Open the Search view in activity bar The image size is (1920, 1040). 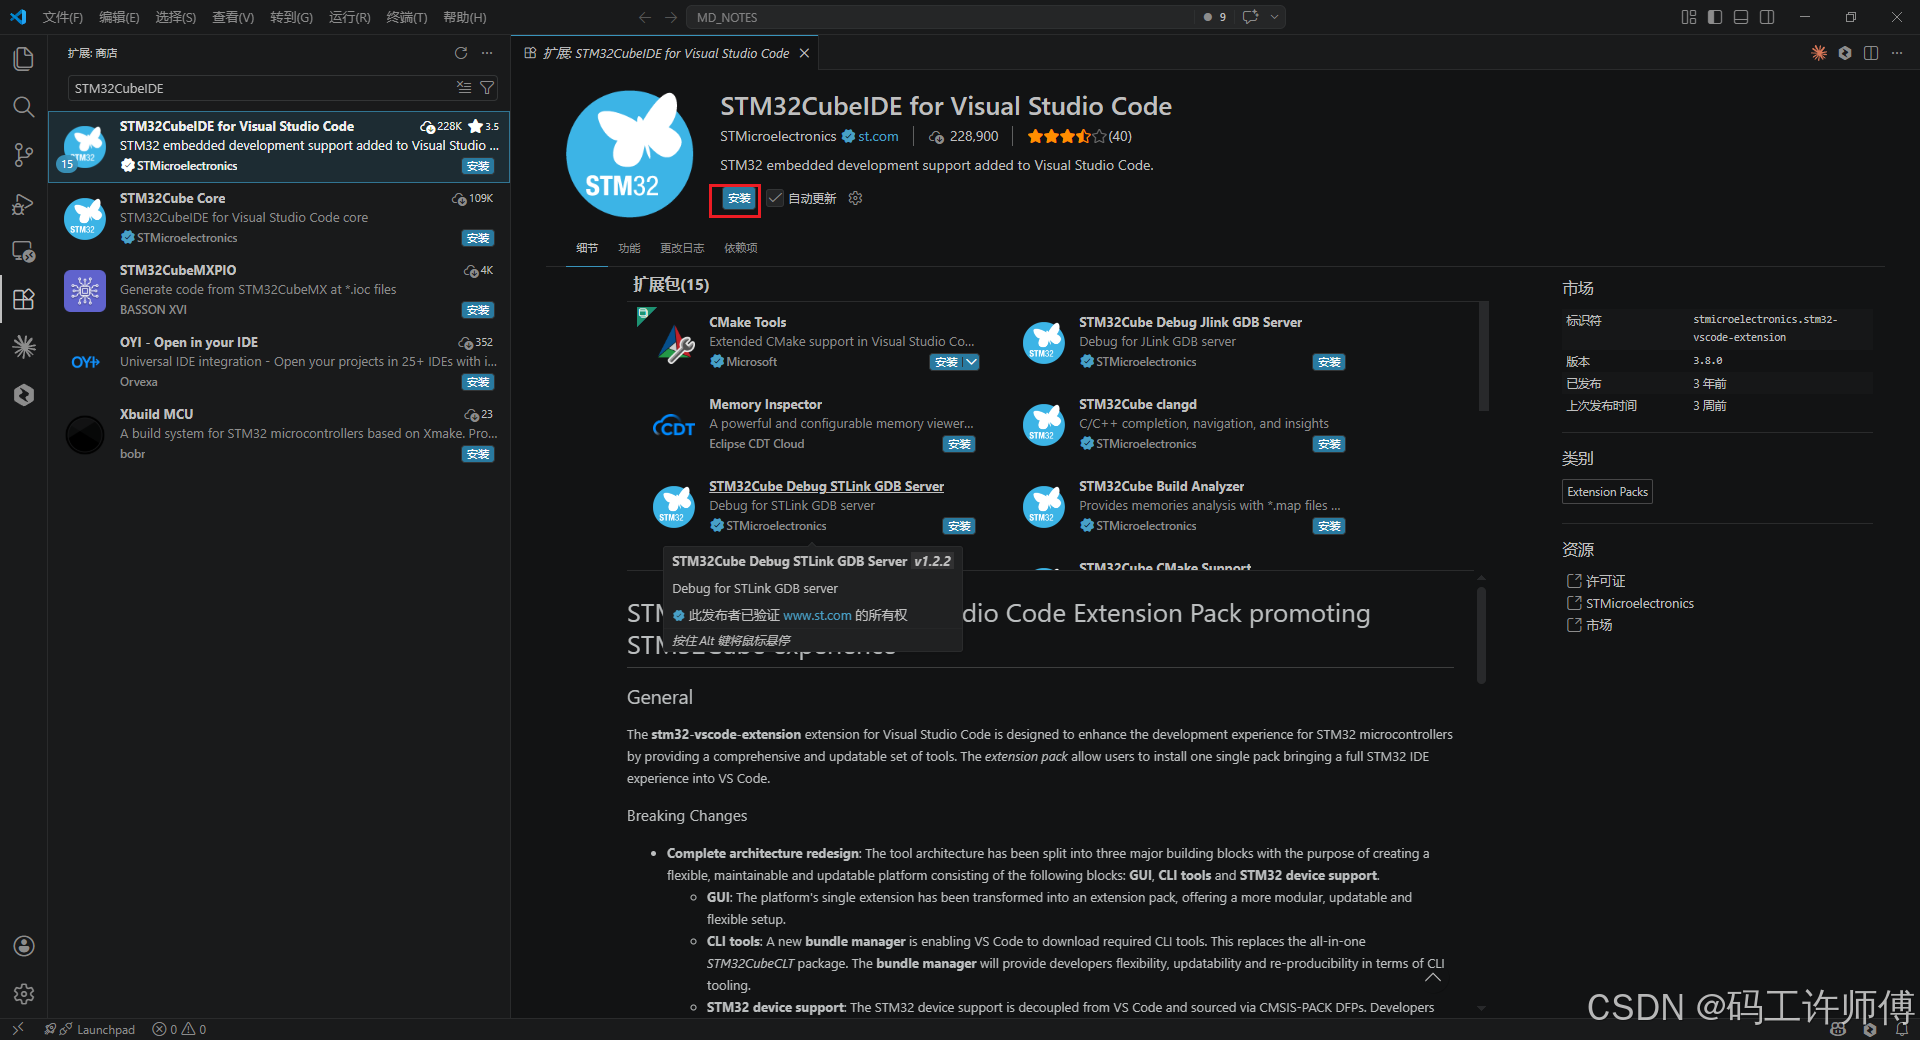[24, 107]
